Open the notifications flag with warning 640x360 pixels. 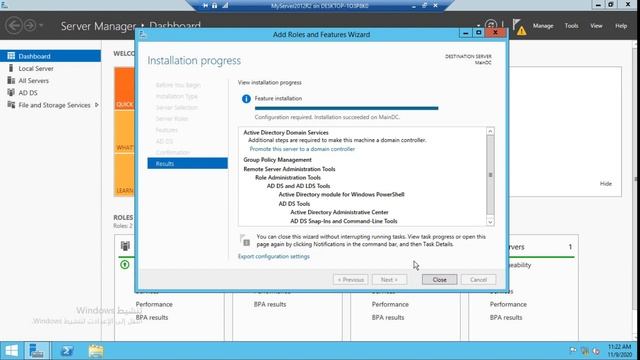[519, 27]
